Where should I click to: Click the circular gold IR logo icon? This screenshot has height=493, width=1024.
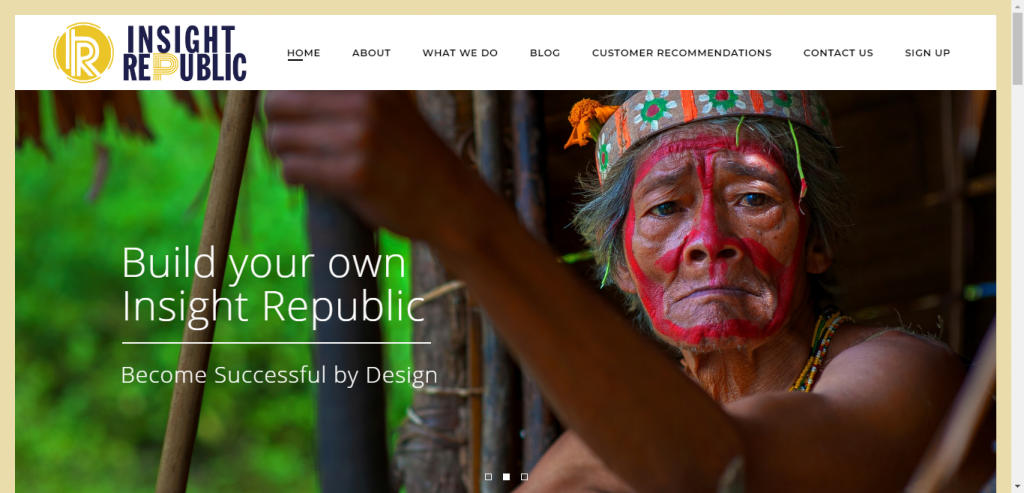click(83, 53)
